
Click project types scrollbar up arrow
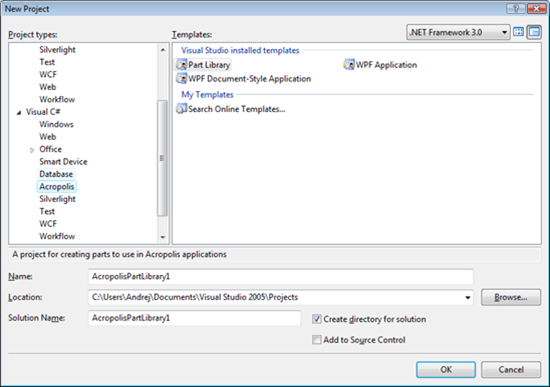(162, 50)
